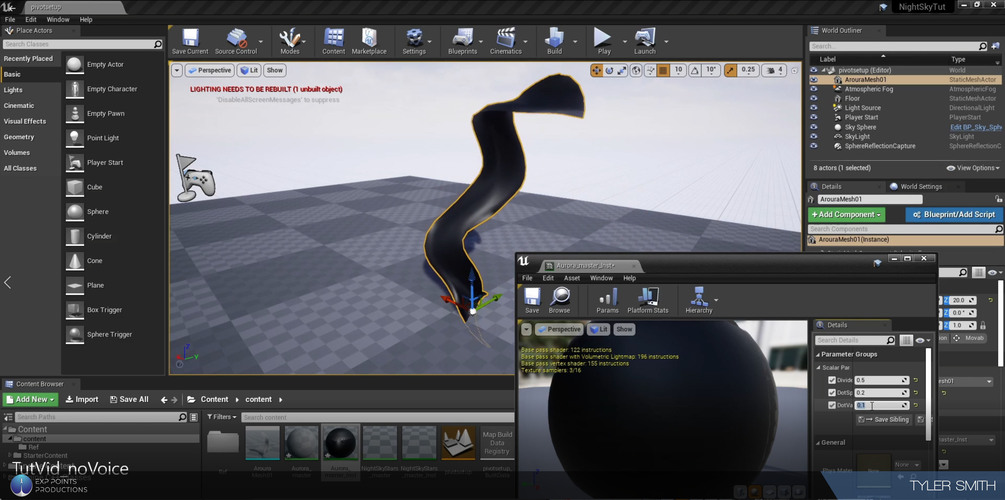Open Asset menu in material instance window

(572, 278)
